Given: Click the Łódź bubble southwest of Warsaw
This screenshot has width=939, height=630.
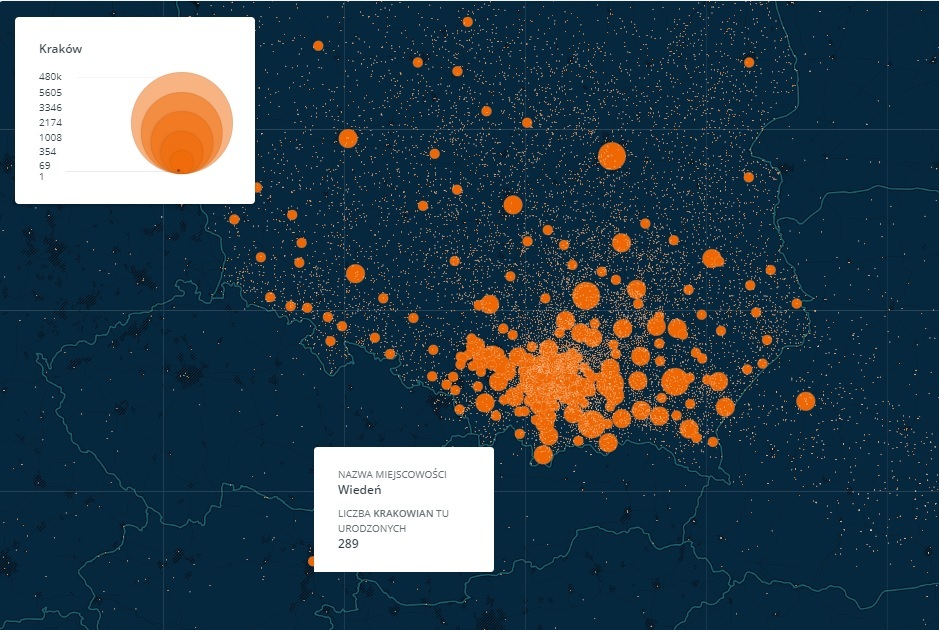Looking at the screenshot, I should tap(513, 205).
